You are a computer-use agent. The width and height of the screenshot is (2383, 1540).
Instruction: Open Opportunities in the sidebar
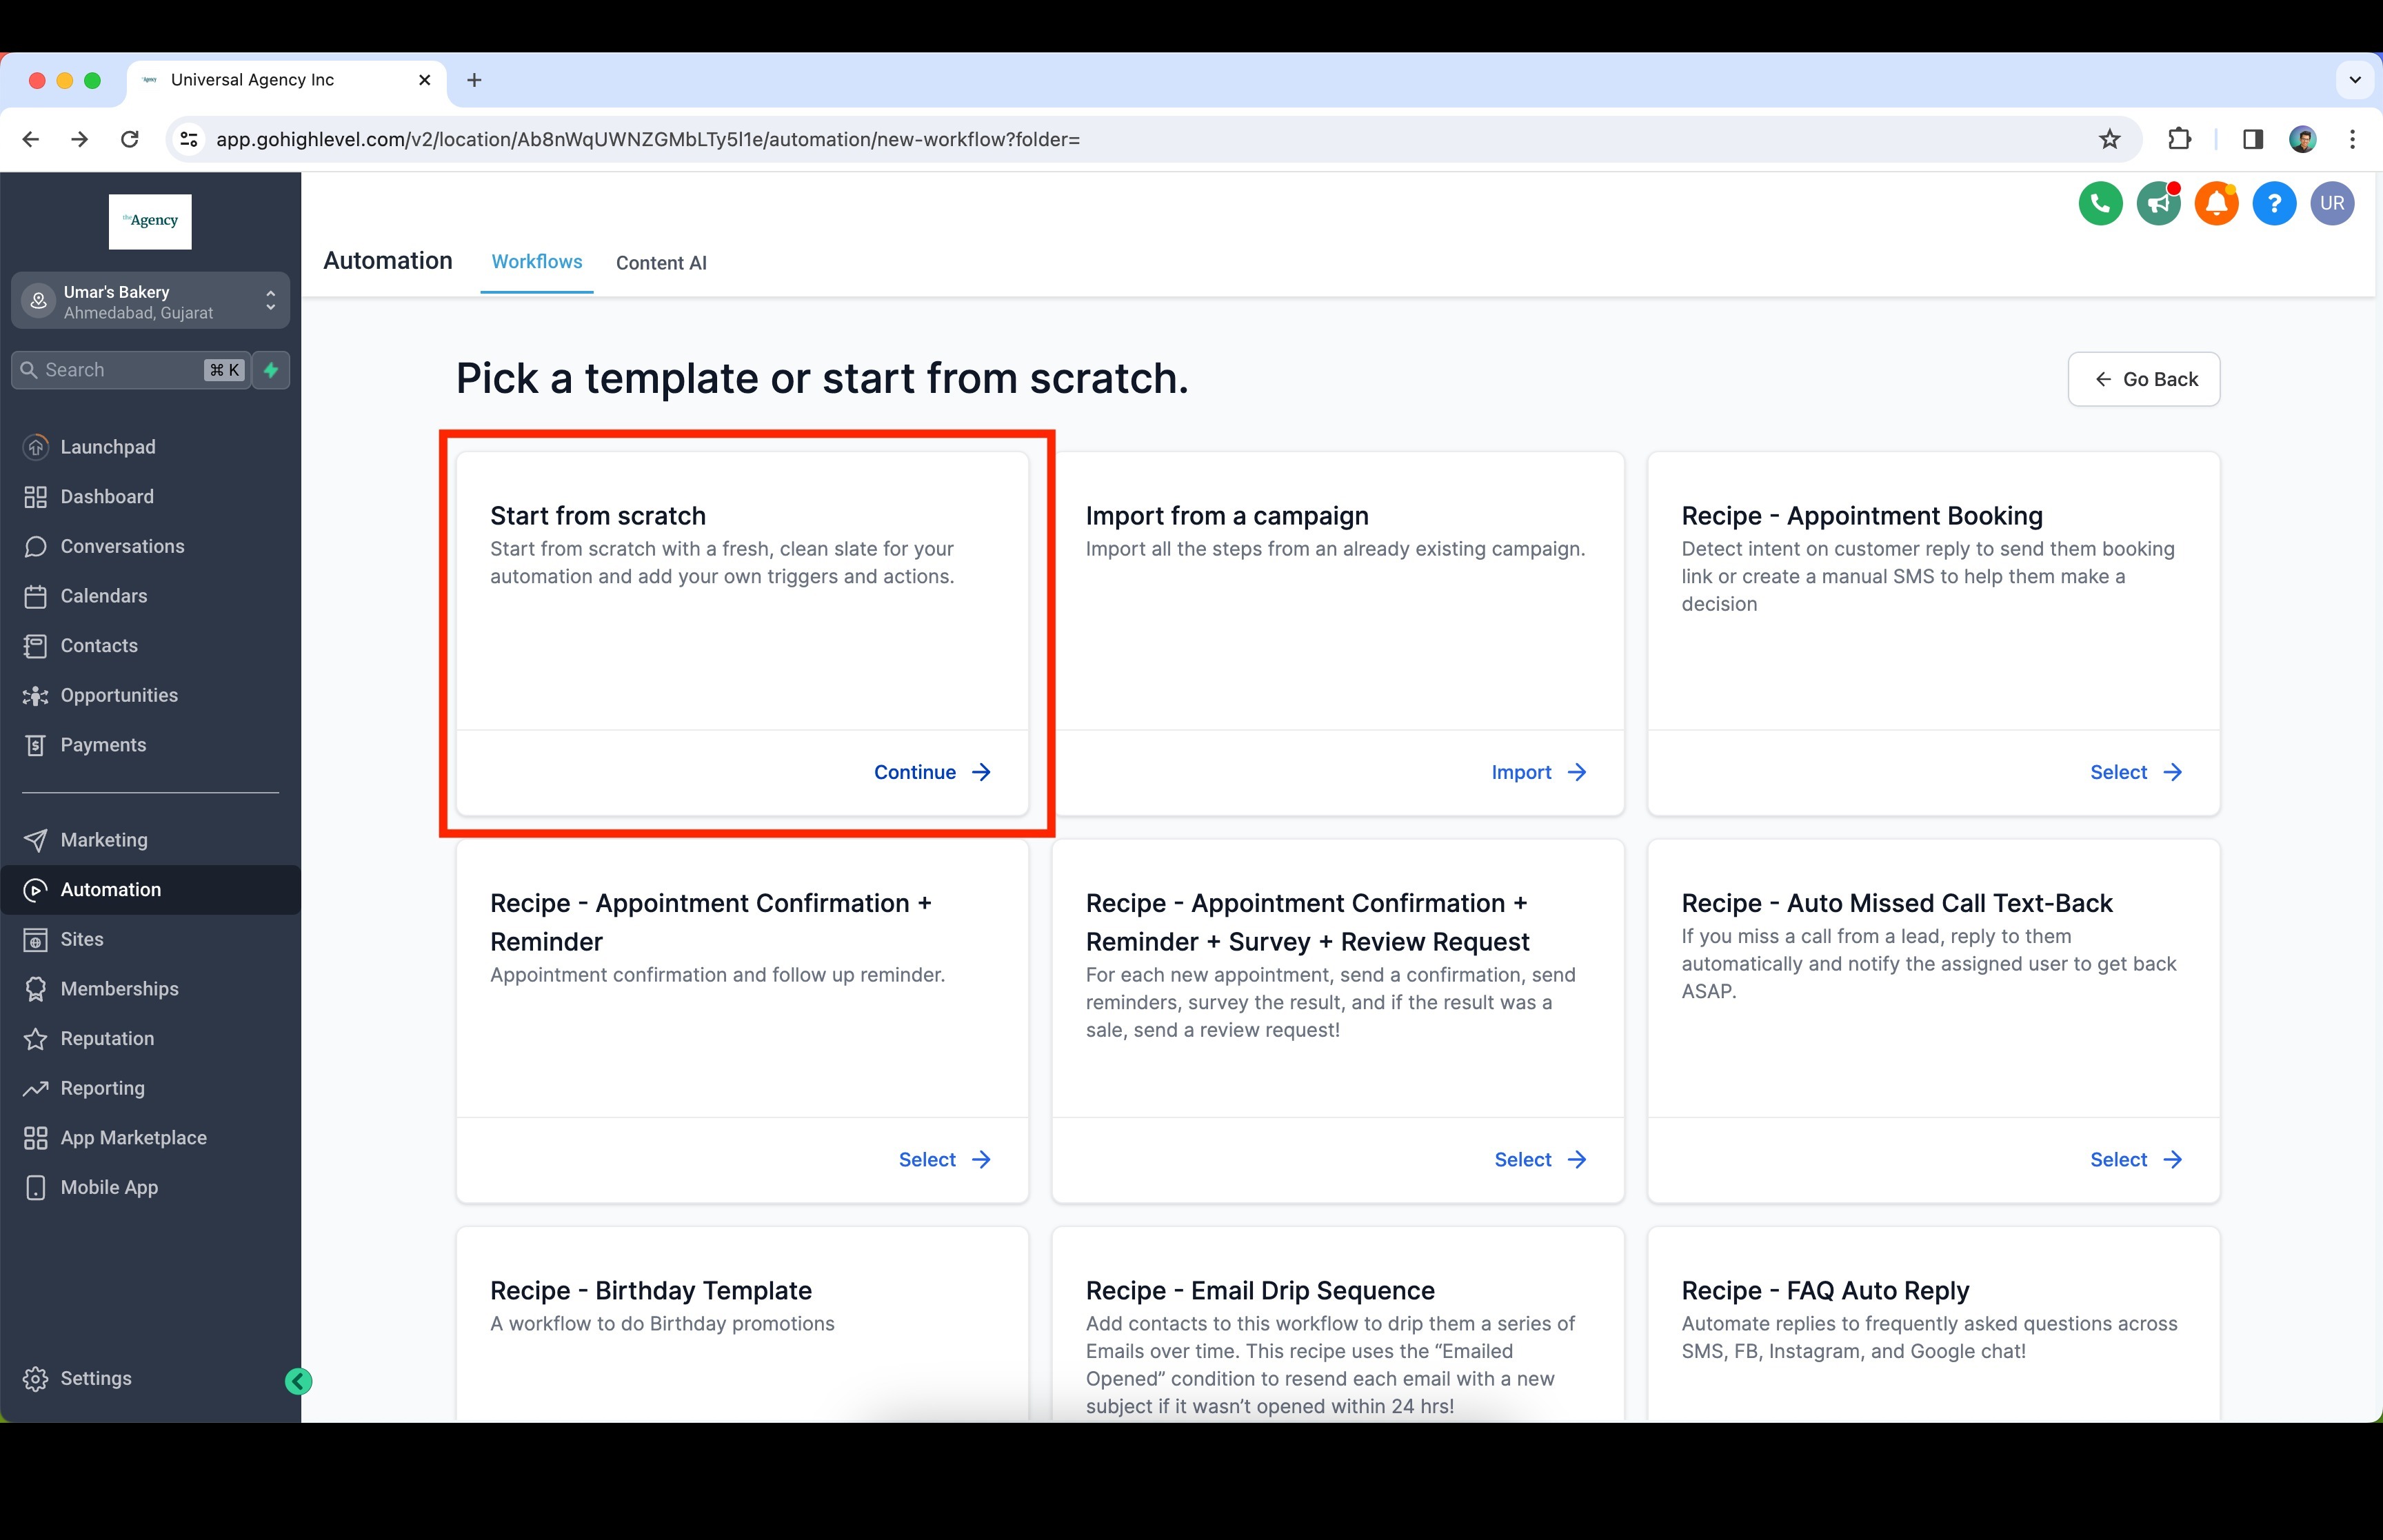[x=119, y=695]
